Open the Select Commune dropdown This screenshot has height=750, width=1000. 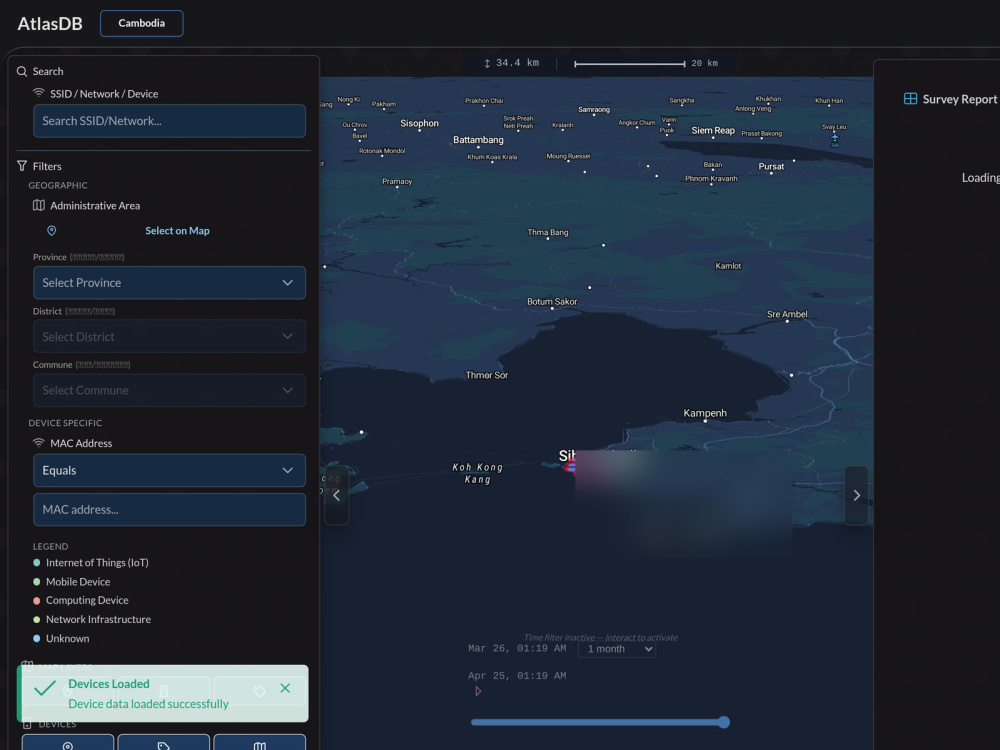coord(169,390)
